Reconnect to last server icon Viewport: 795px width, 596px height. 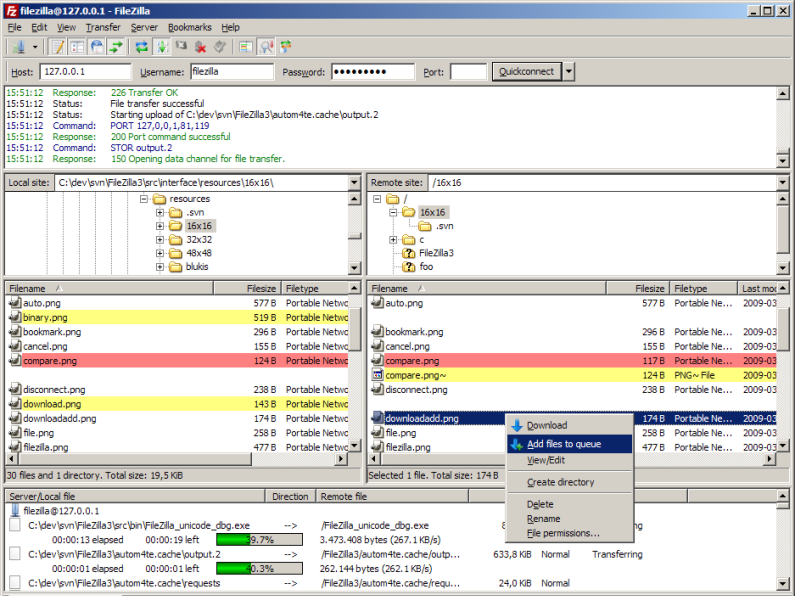[x=220, y=47]
